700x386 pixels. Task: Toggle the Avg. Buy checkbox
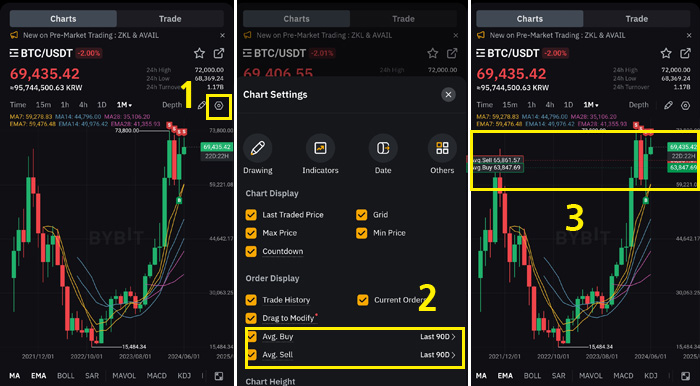click(252, 336)
